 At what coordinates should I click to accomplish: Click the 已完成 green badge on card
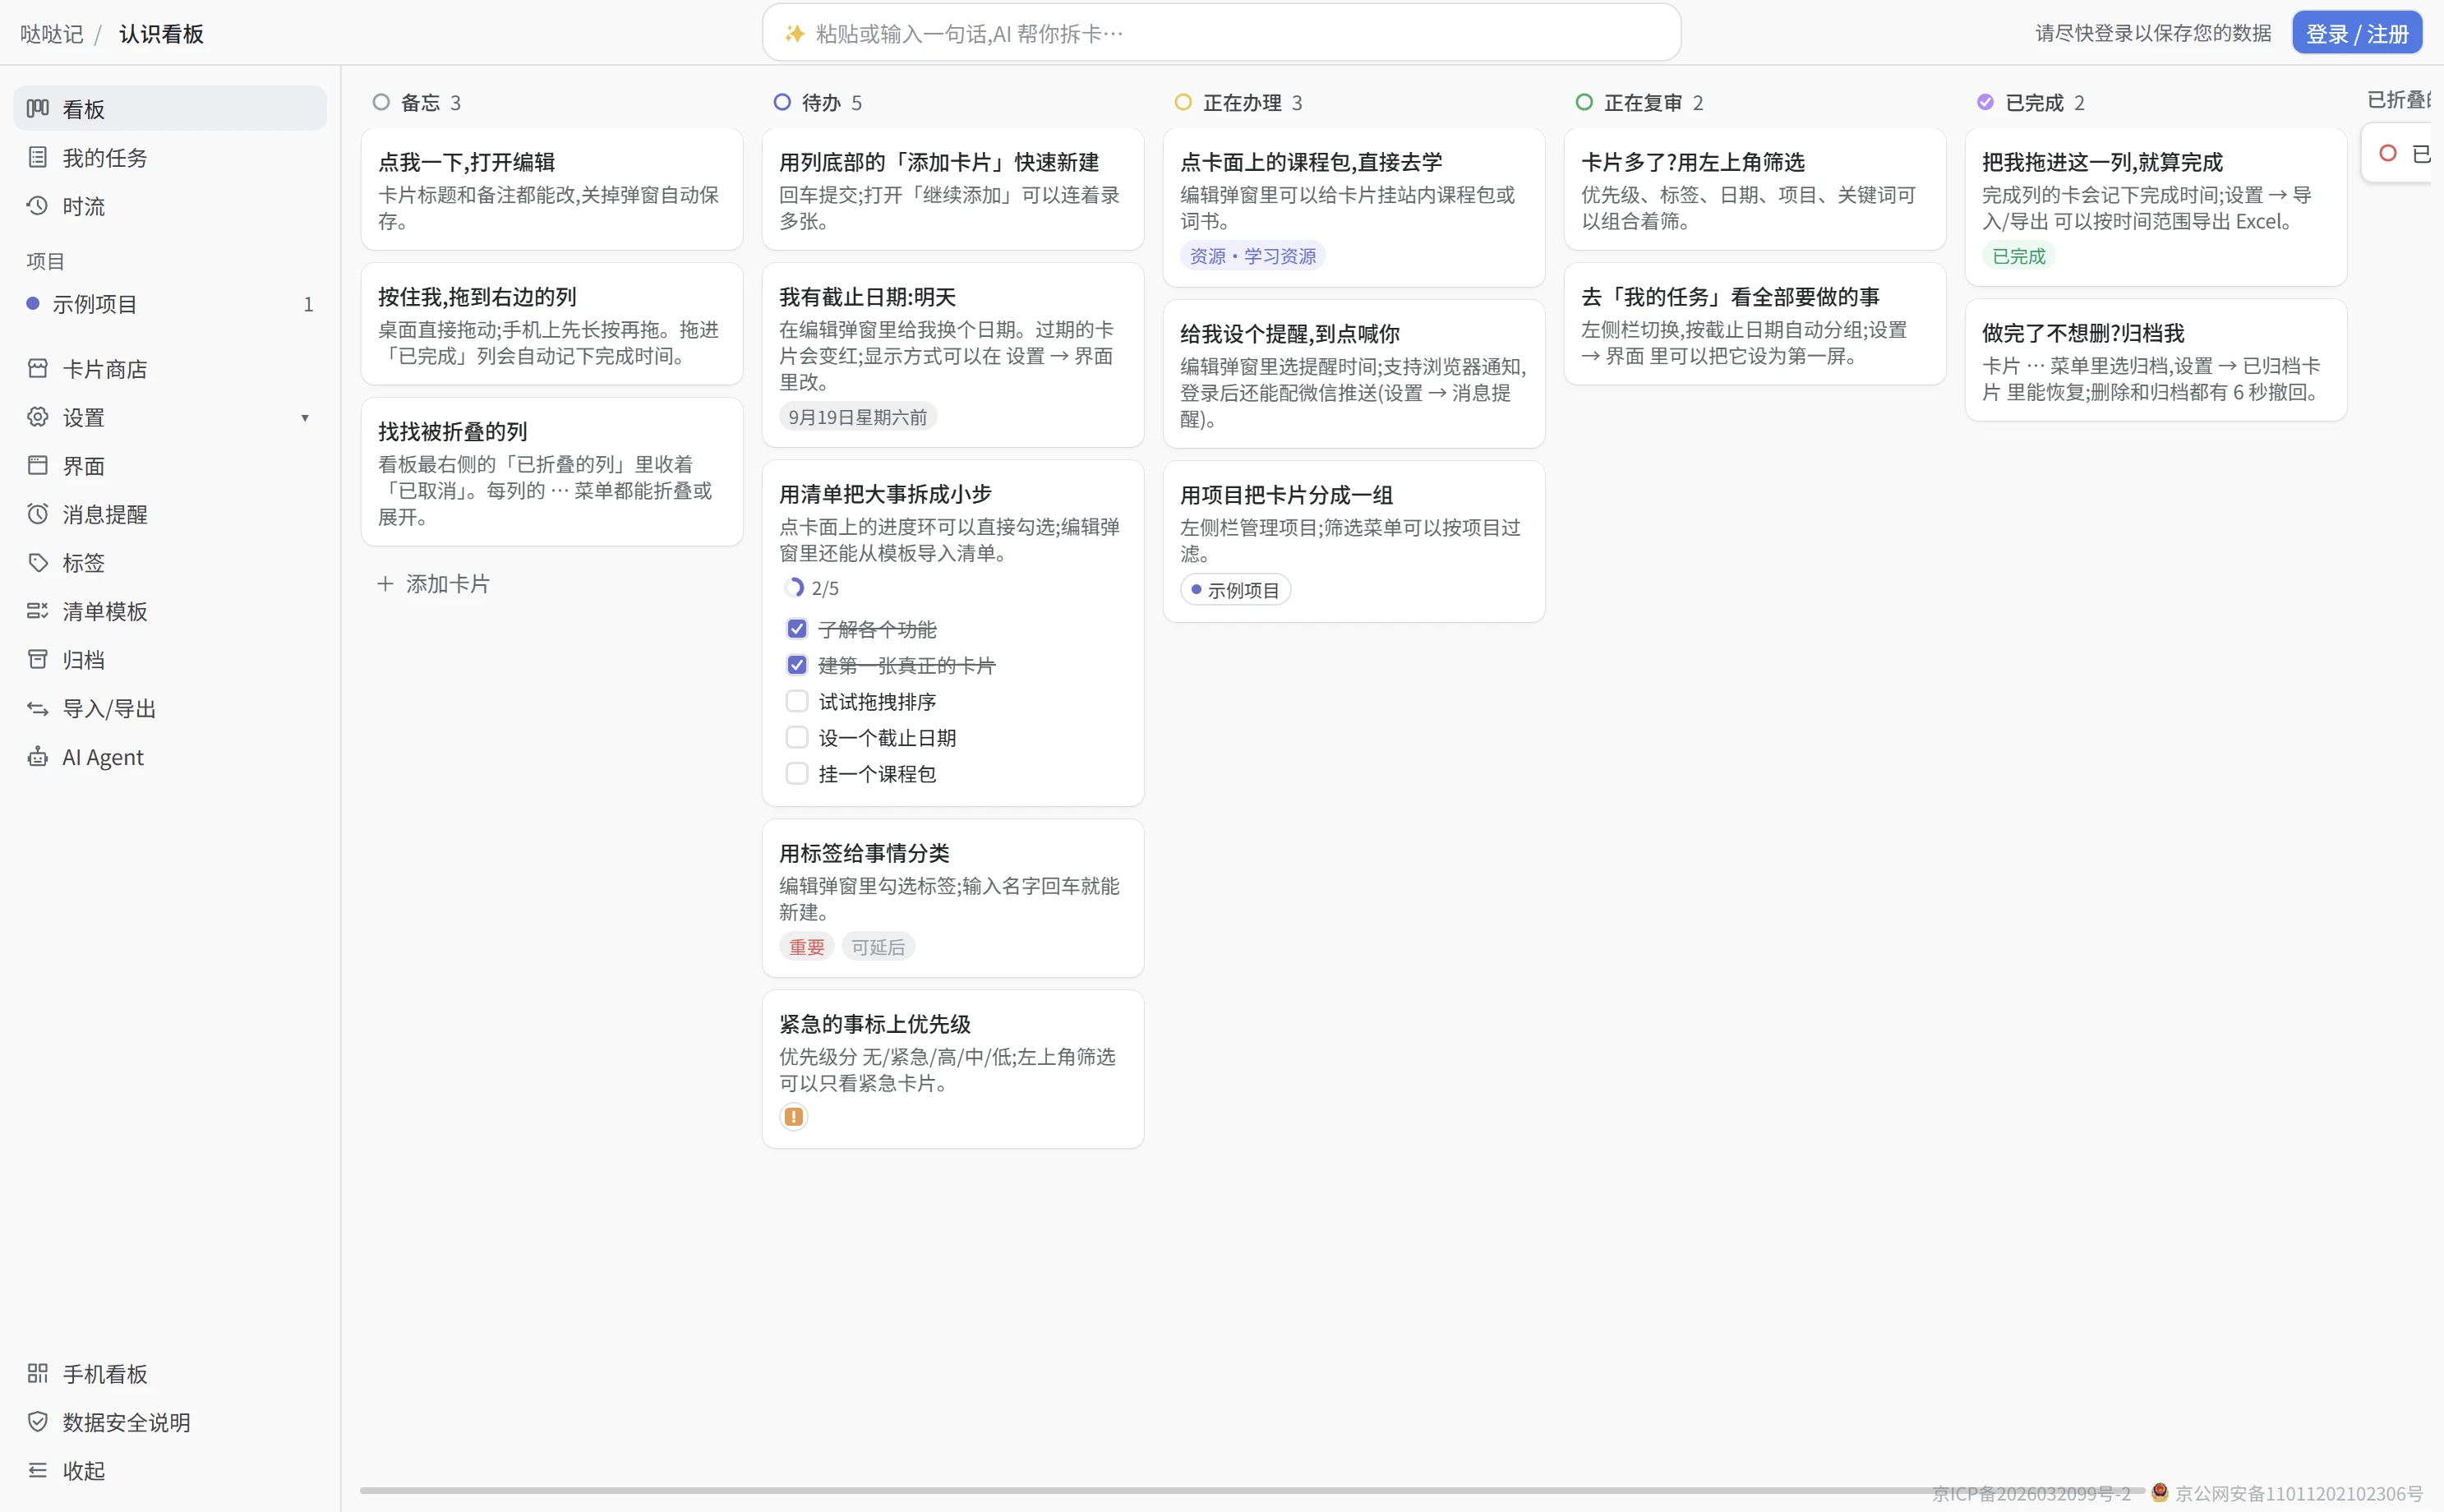coord(2018,255)
